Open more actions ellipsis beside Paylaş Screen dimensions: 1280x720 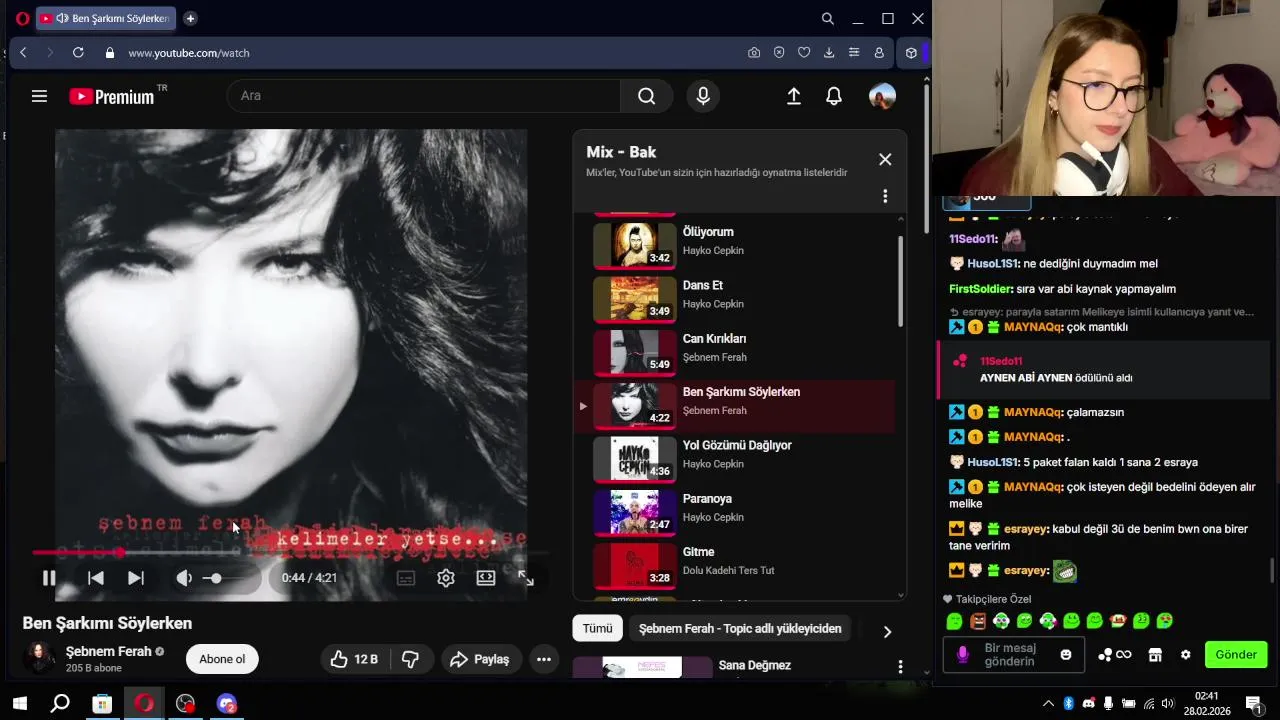(x=544, y=659)
